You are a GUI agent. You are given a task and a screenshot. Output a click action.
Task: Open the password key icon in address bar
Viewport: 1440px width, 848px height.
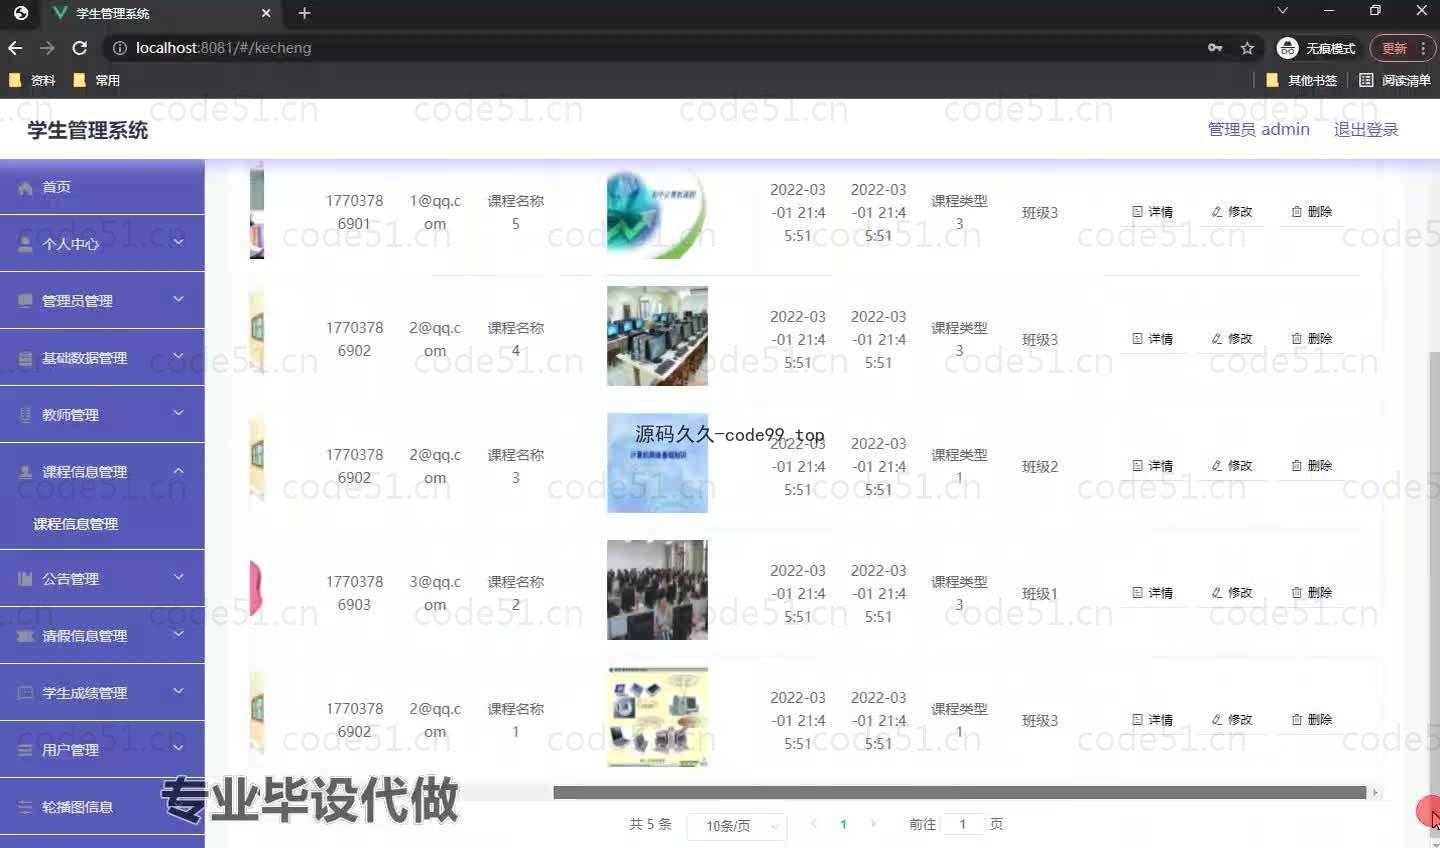point(1215,48)
